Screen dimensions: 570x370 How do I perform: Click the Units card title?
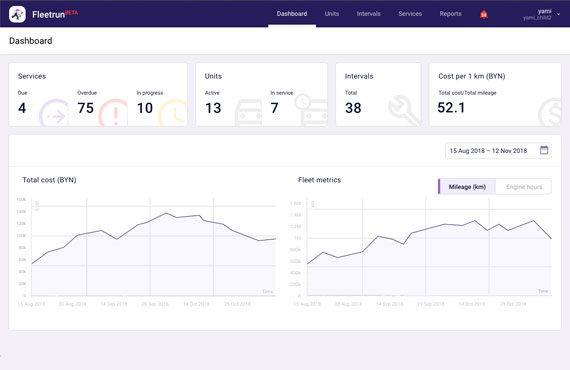[213, 76]
